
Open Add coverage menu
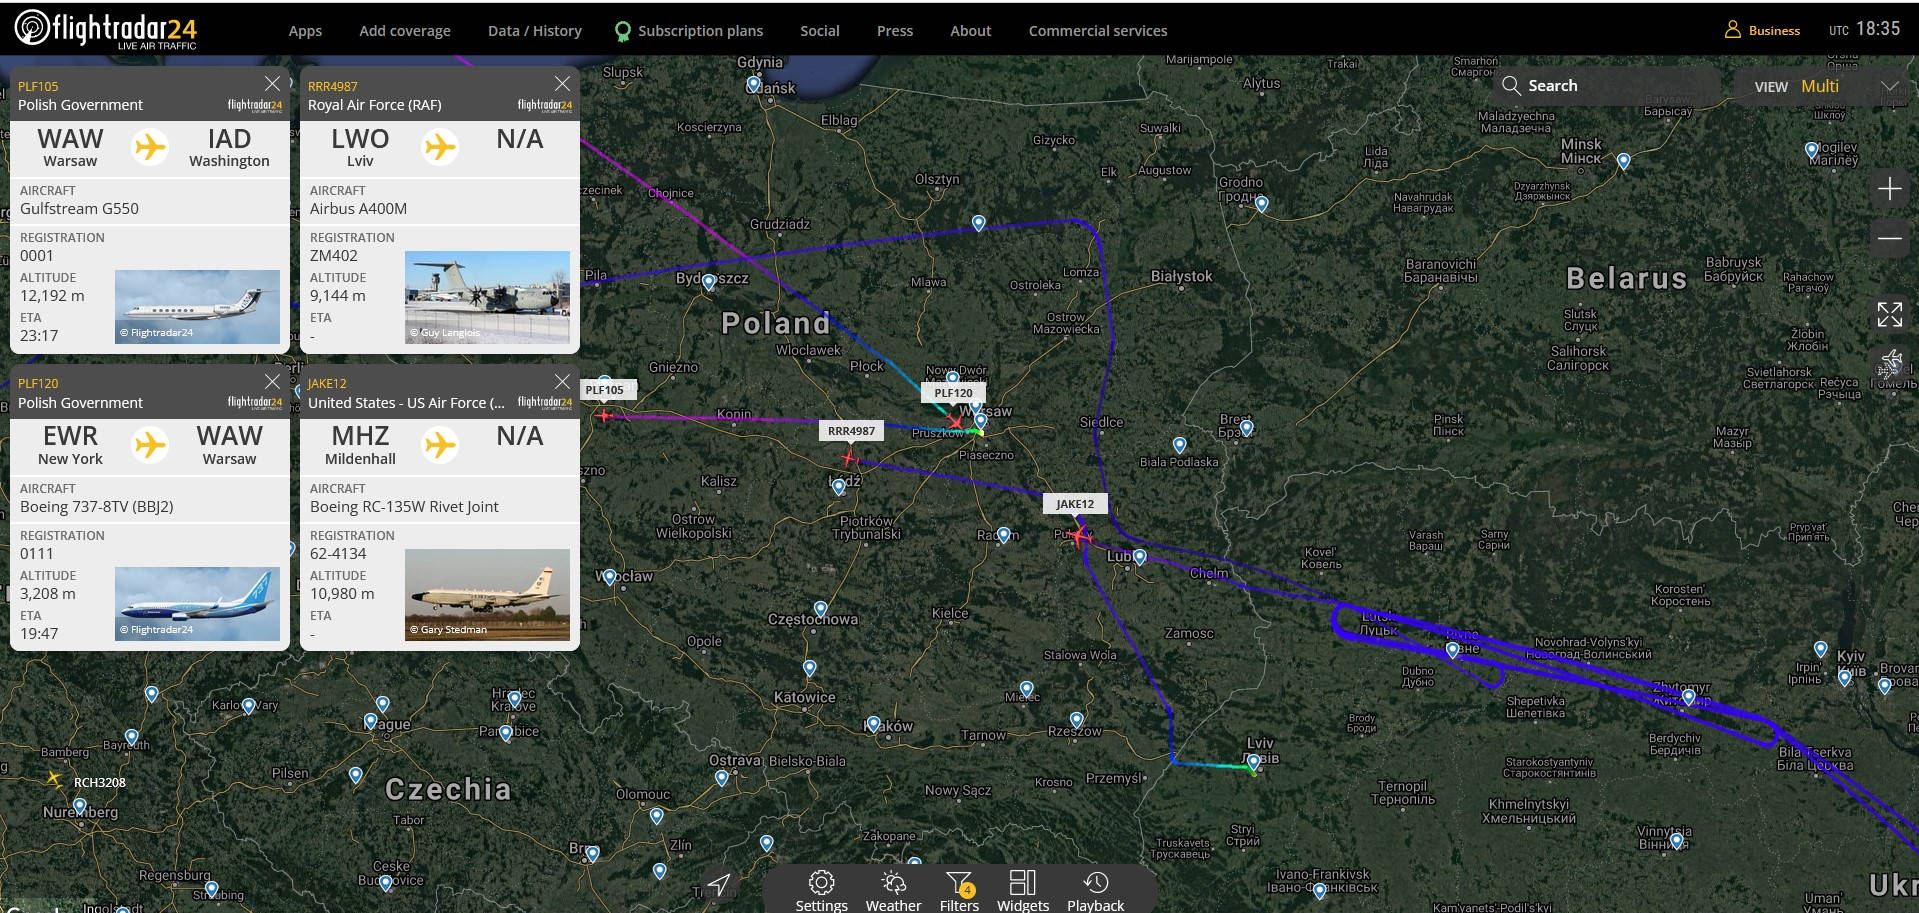coord(405,31)
